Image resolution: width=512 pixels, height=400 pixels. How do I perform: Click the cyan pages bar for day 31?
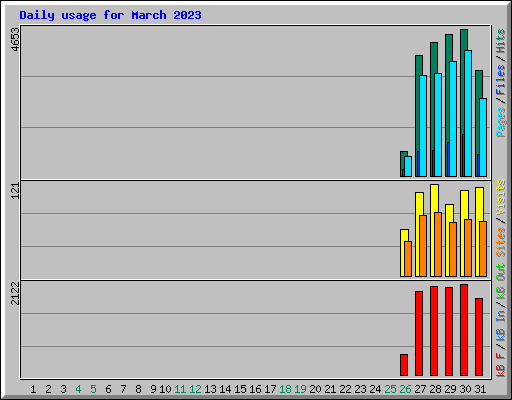point(483,137)
